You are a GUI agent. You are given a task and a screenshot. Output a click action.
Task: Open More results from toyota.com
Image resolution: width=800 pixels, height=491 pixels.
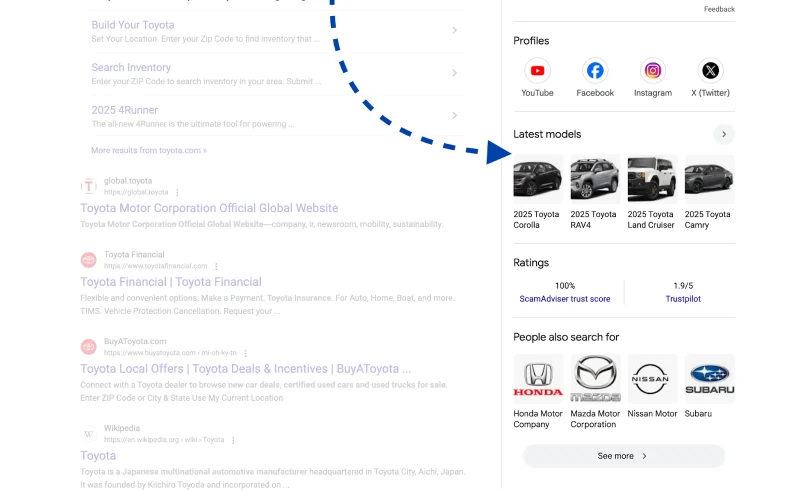(149, 151)
